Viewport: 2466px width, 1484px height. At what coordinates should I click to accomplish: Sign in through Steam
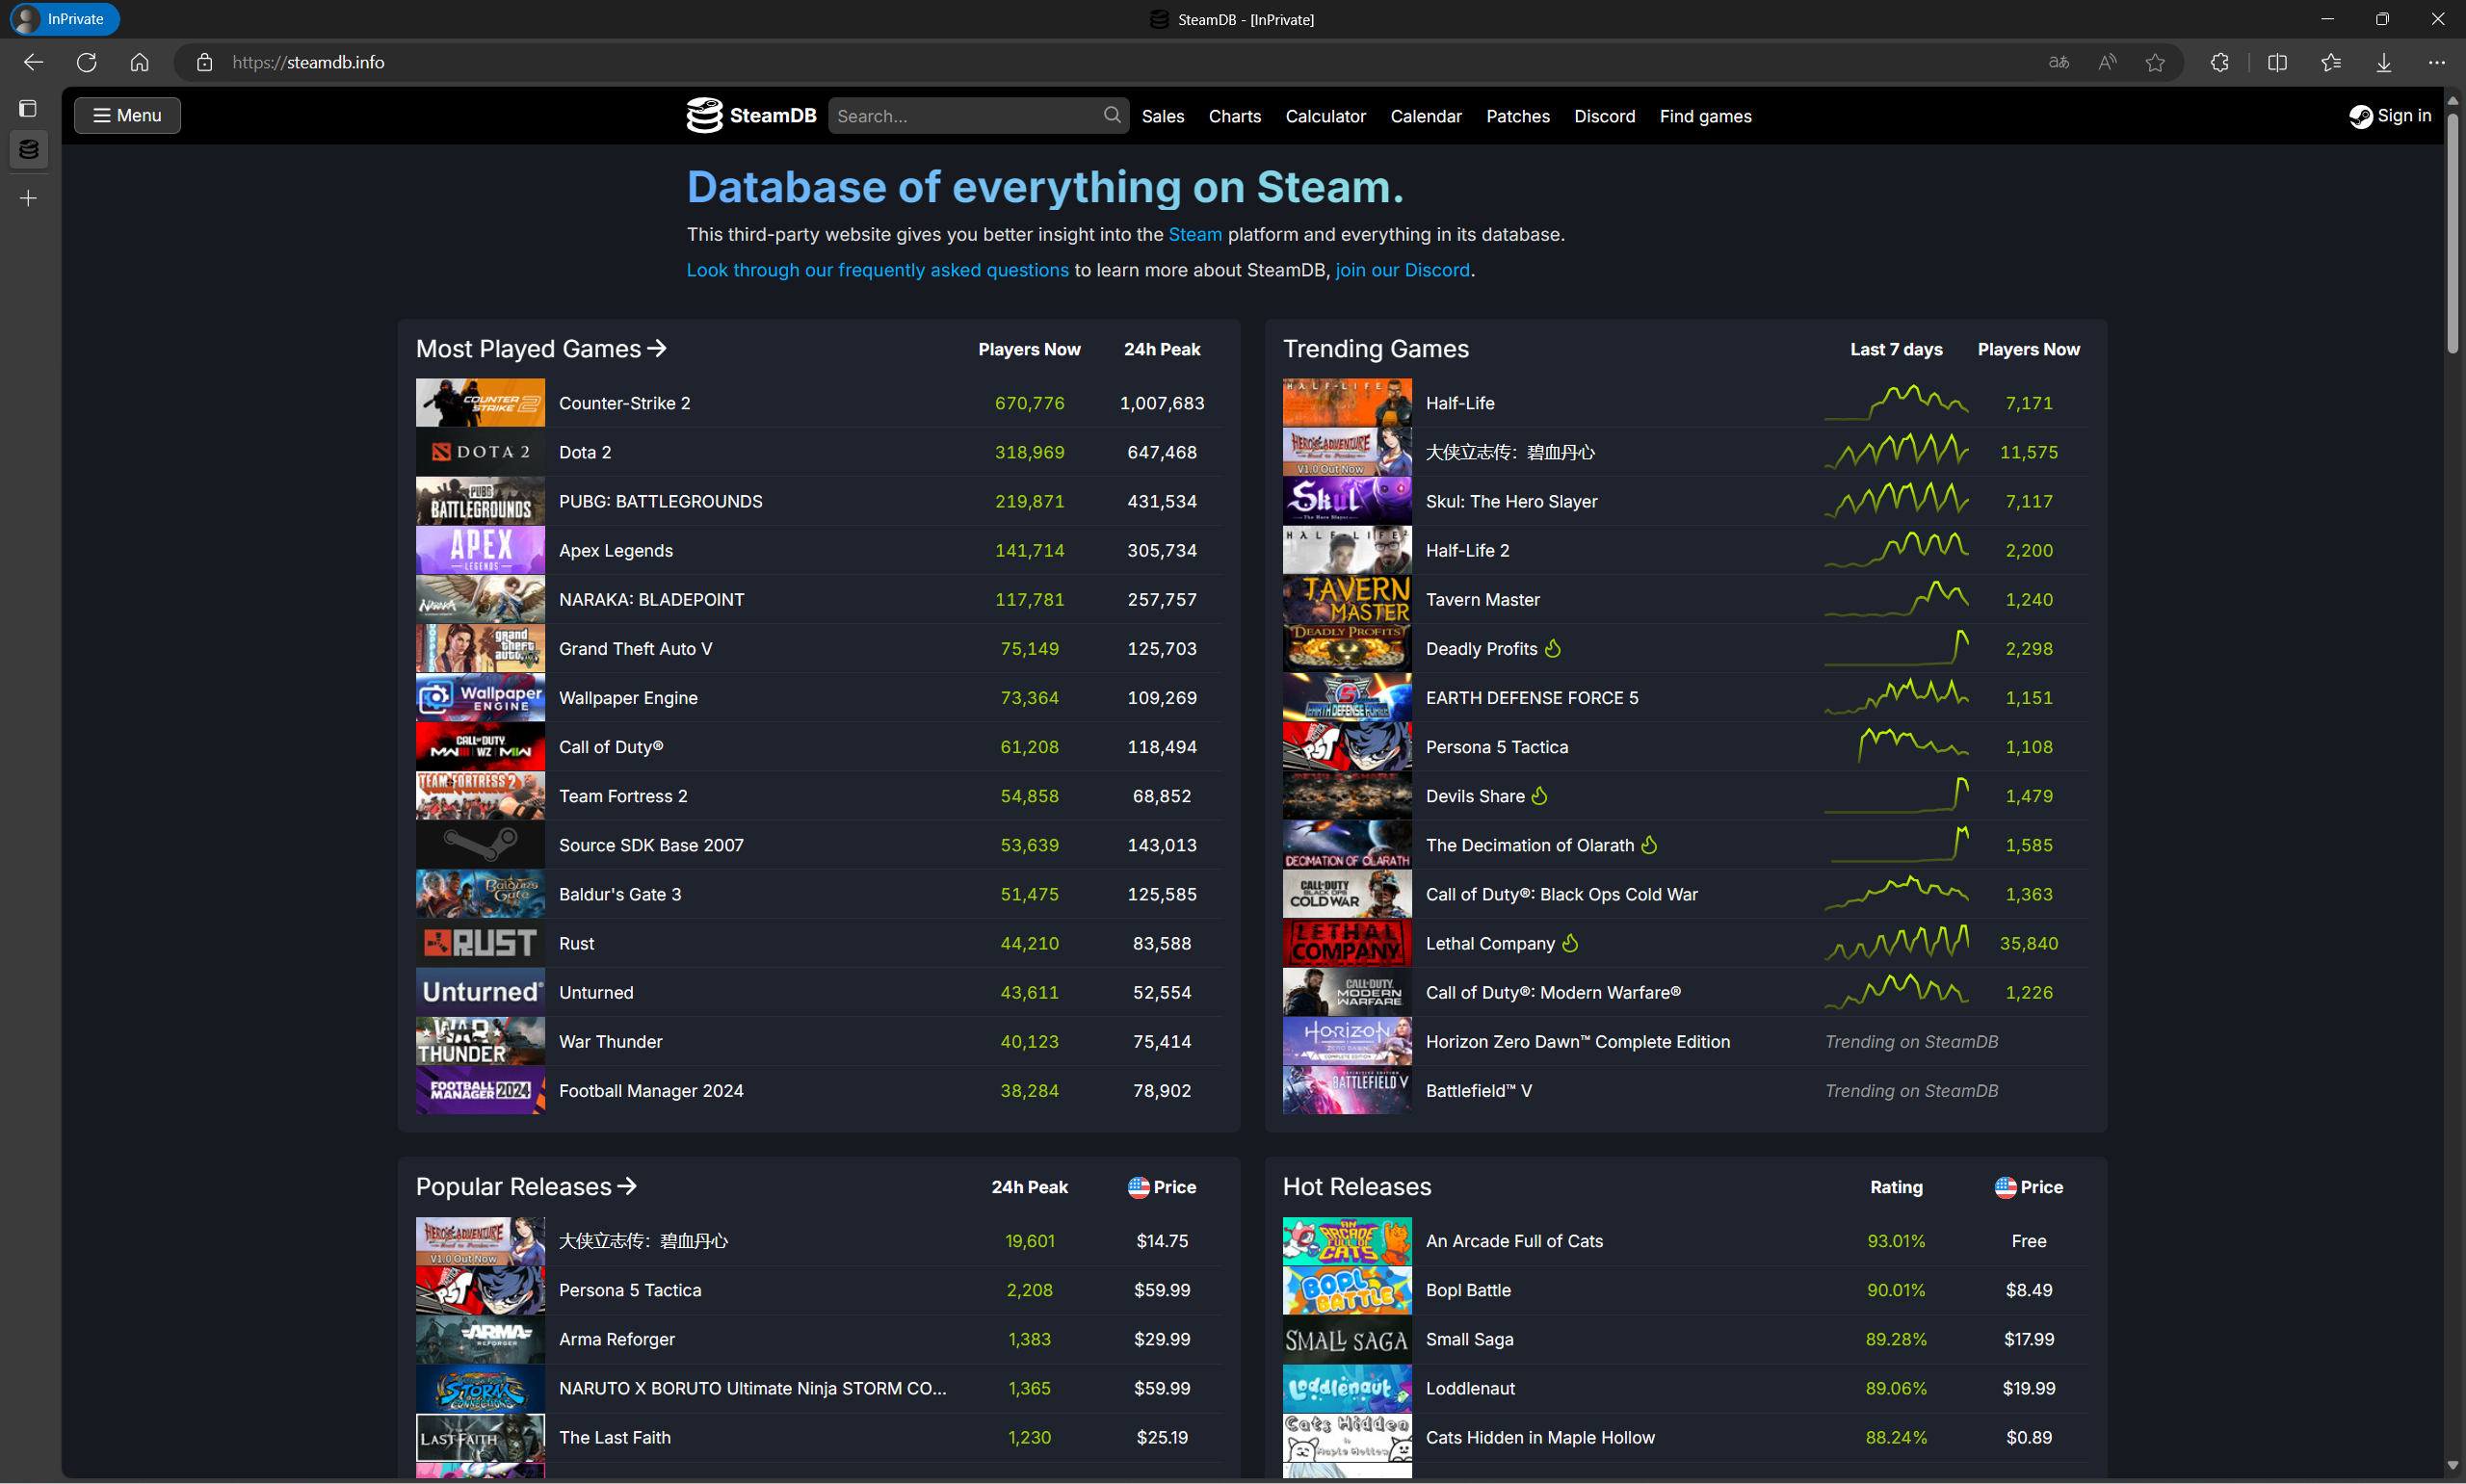[x=2391, y=116]
